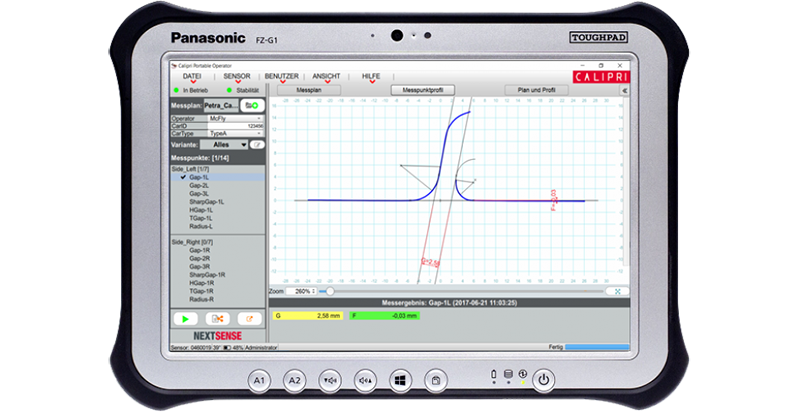Image resolution: width=800 pixels, height=412 pixels.
Task: Open the CarType dropdown showing TypeA
Action: 236,133
